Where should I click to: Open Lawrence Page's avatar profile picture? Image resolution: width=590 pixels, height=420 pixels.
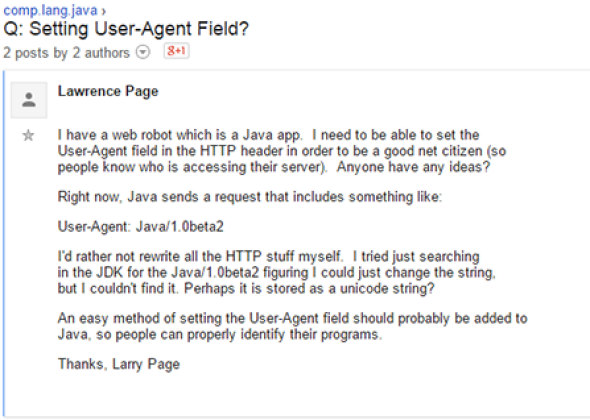point(29,100)
